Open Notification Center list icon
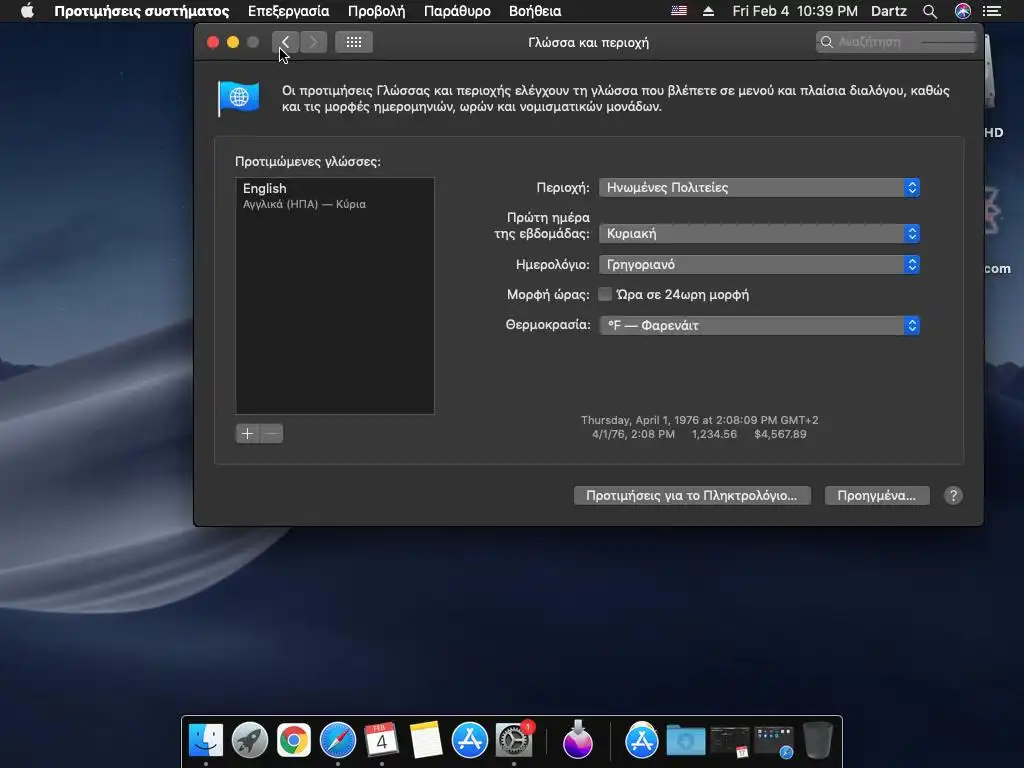Image resolution: width=1024 pixels, height=768 pixels. 992,11
